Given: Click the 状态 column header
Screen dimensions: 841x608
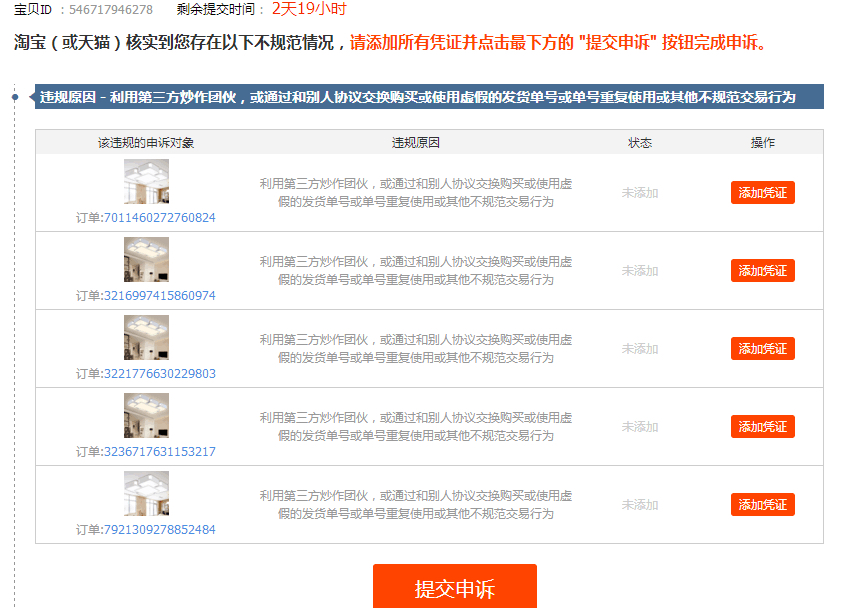Looking at the screenshot, I should click(640, 143).
